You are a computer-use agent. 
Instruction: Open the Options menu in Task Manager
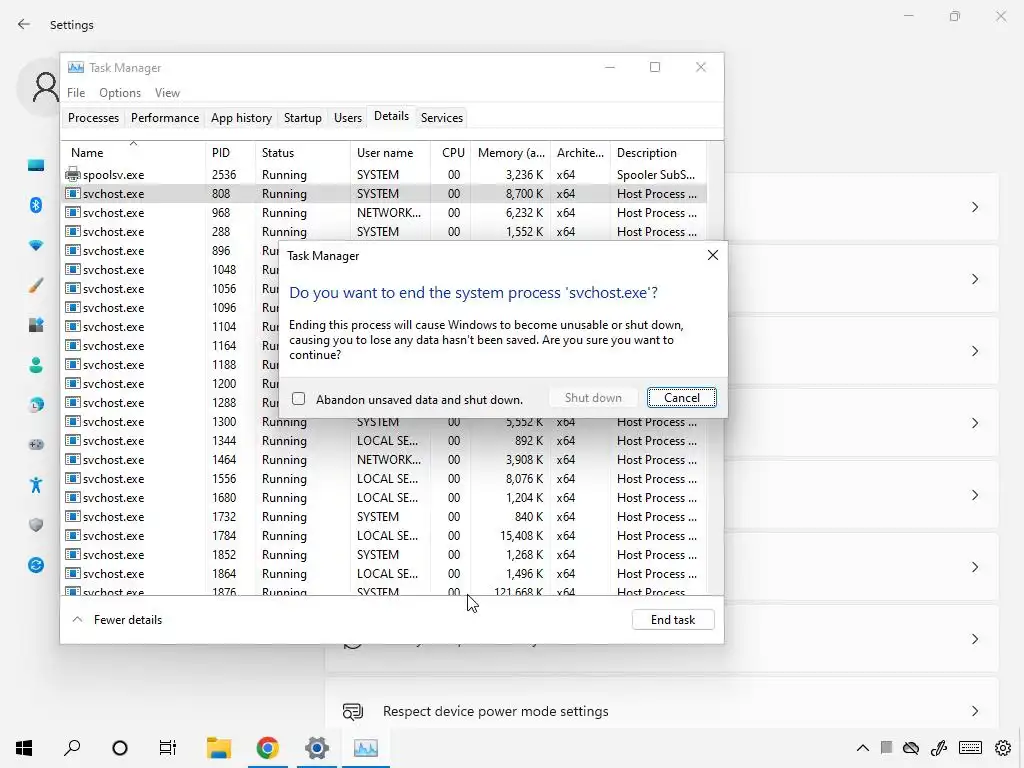click(120, 93)
